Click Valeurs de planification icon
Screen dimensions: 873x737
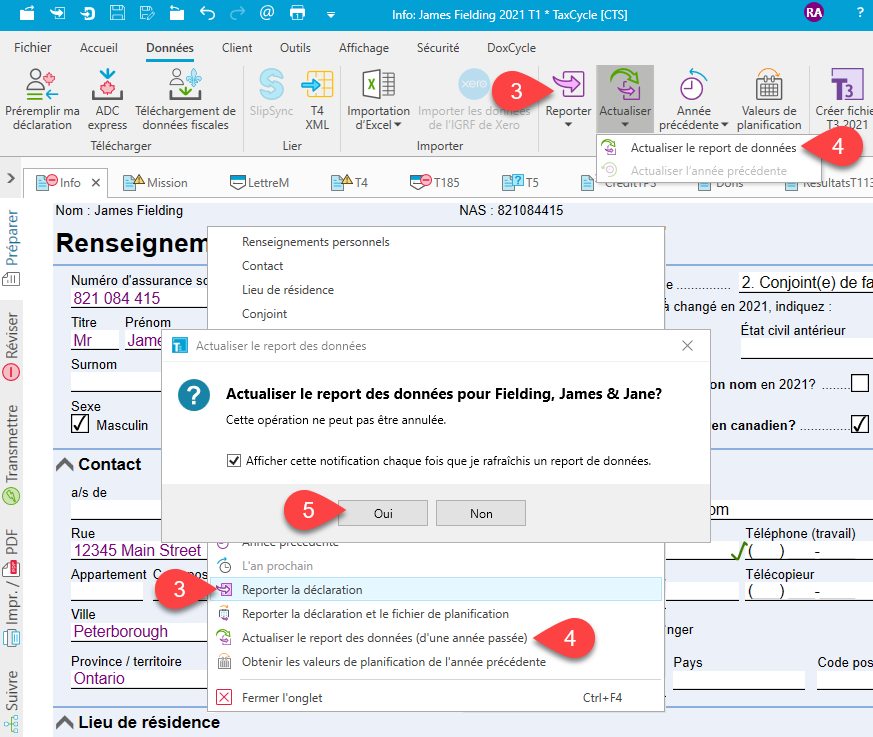pyautogui.click(x=769, y=86)
